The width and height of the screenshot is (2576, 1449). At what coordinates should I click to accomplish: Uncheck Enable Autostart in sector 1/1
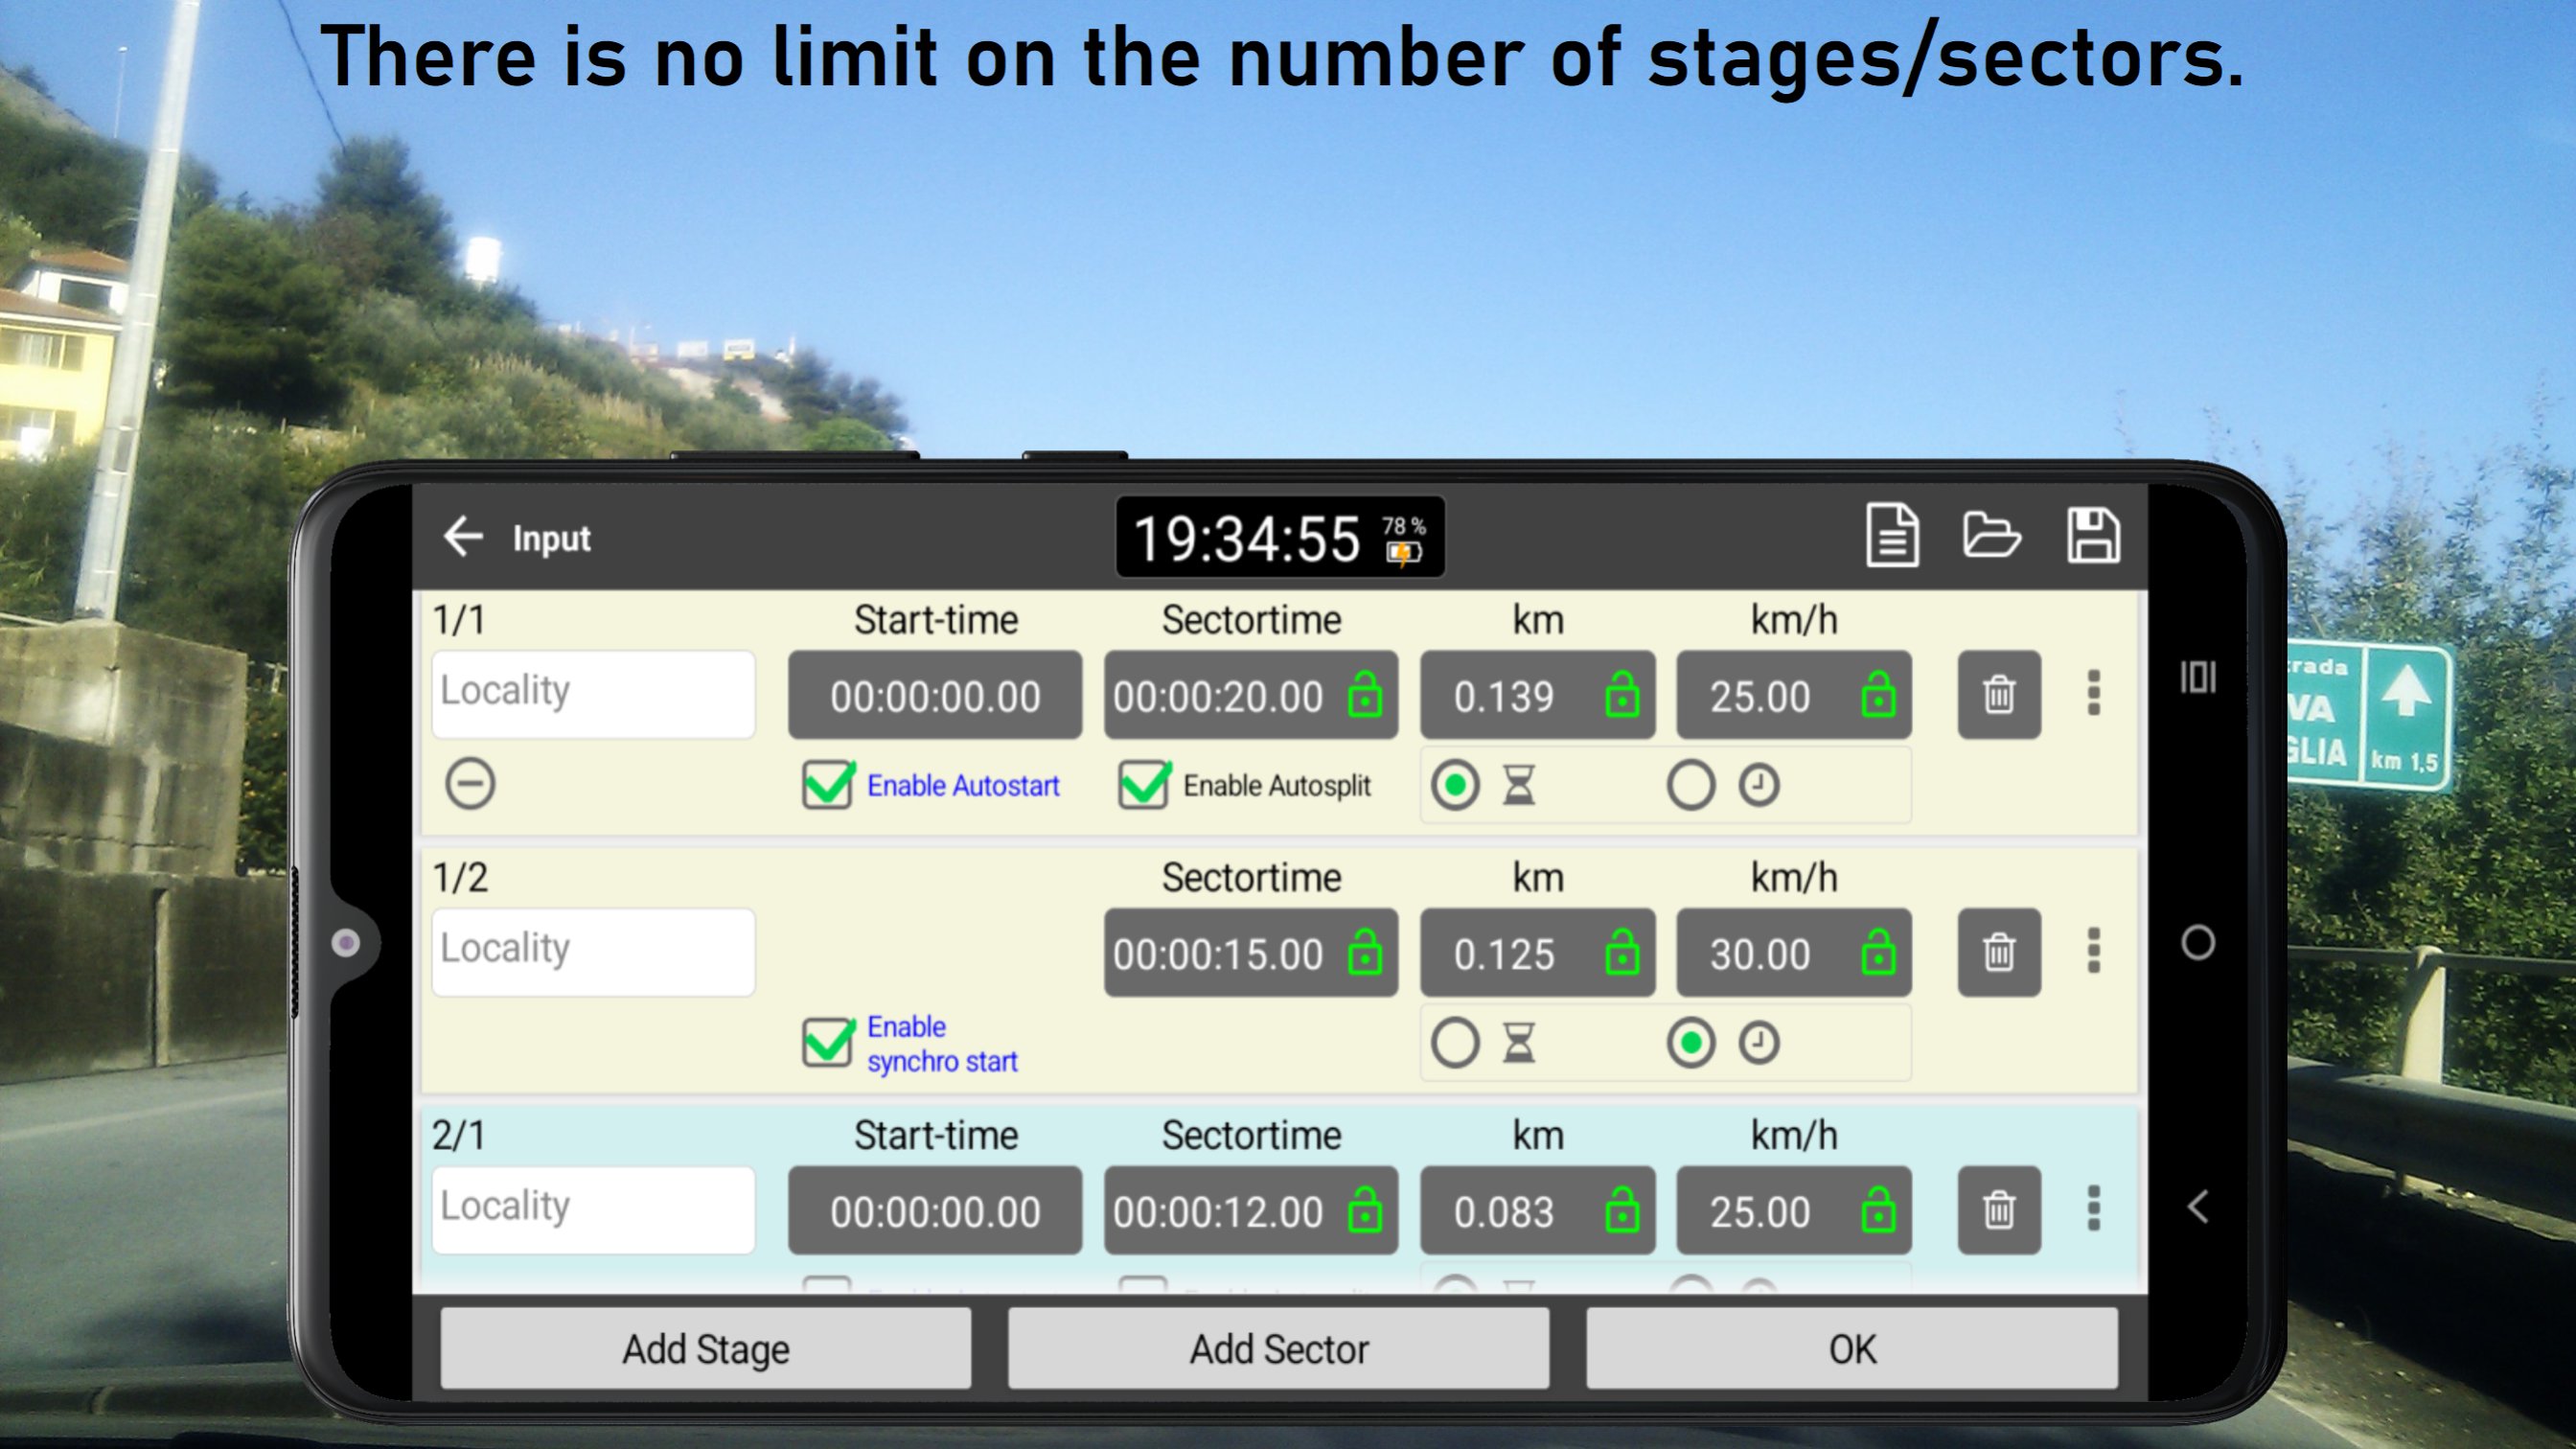point(828,785)
